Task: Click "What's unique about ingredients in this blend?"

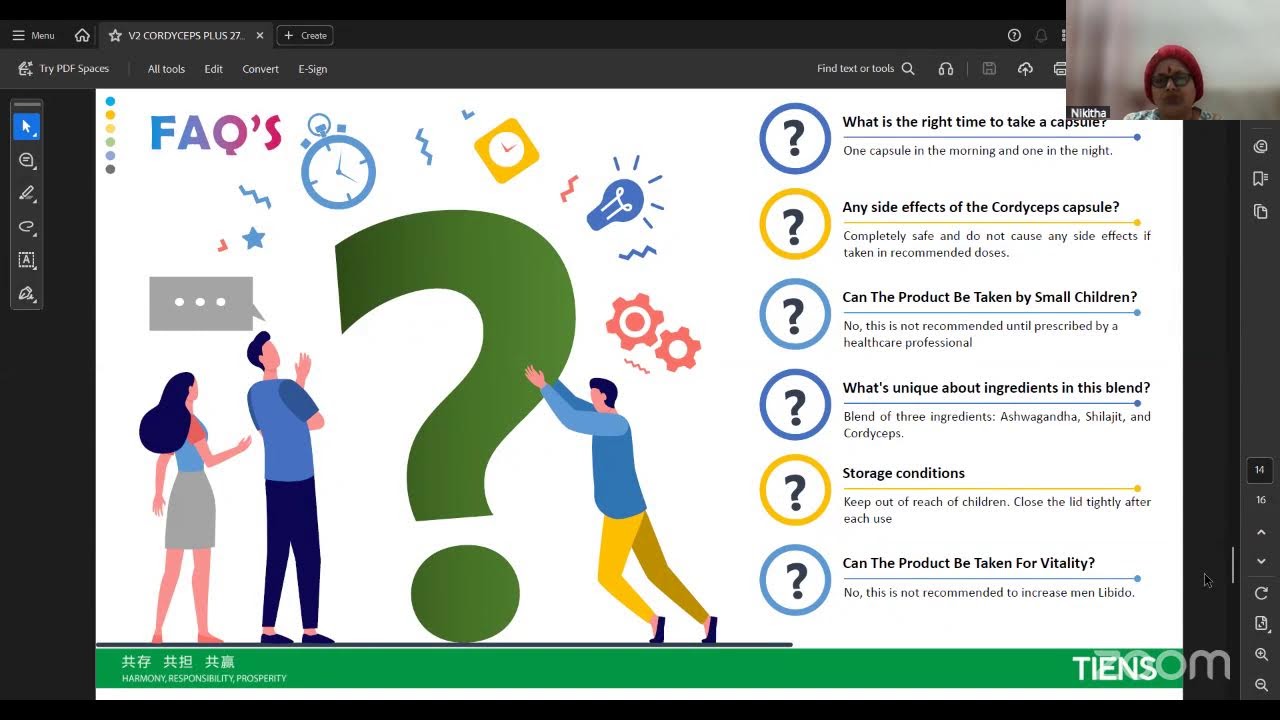Action: [x=996, y=388]
